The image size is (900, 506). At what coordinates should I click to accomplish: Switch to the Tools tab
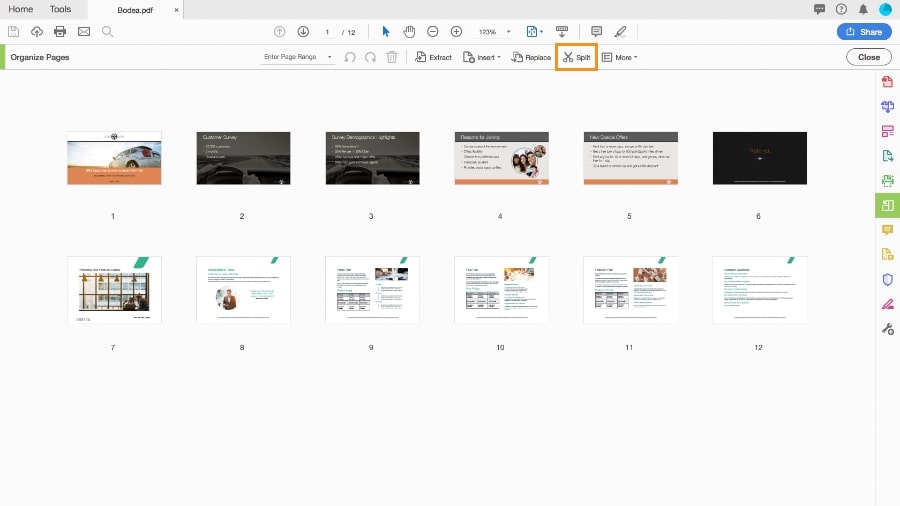60,9
